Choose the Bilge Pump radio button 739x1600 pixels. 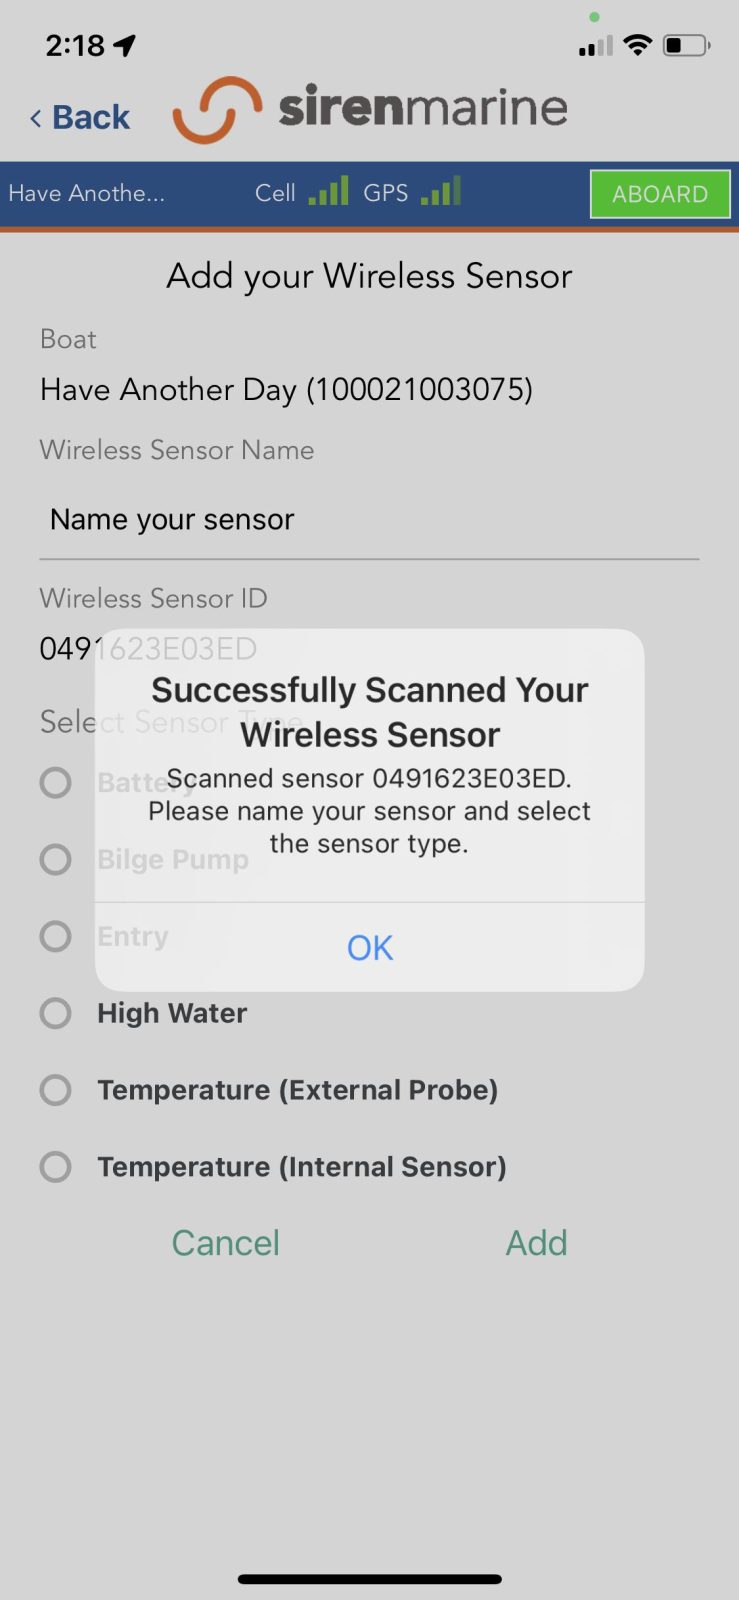pos(56,859)
